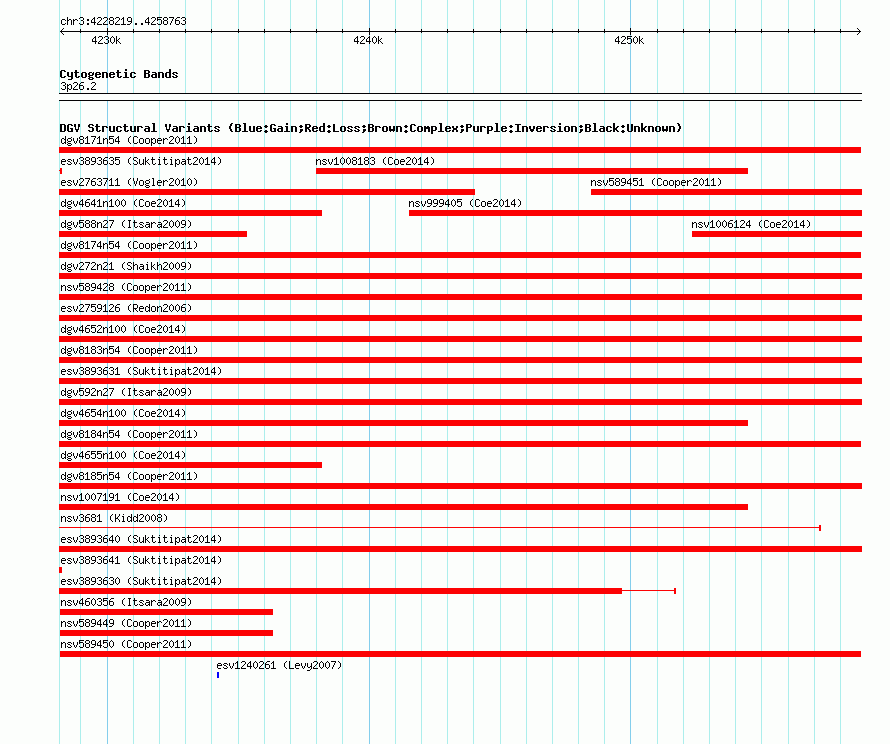
Task: Select nsv460356 (Itsara2009) label
Action: coord(126,602)
